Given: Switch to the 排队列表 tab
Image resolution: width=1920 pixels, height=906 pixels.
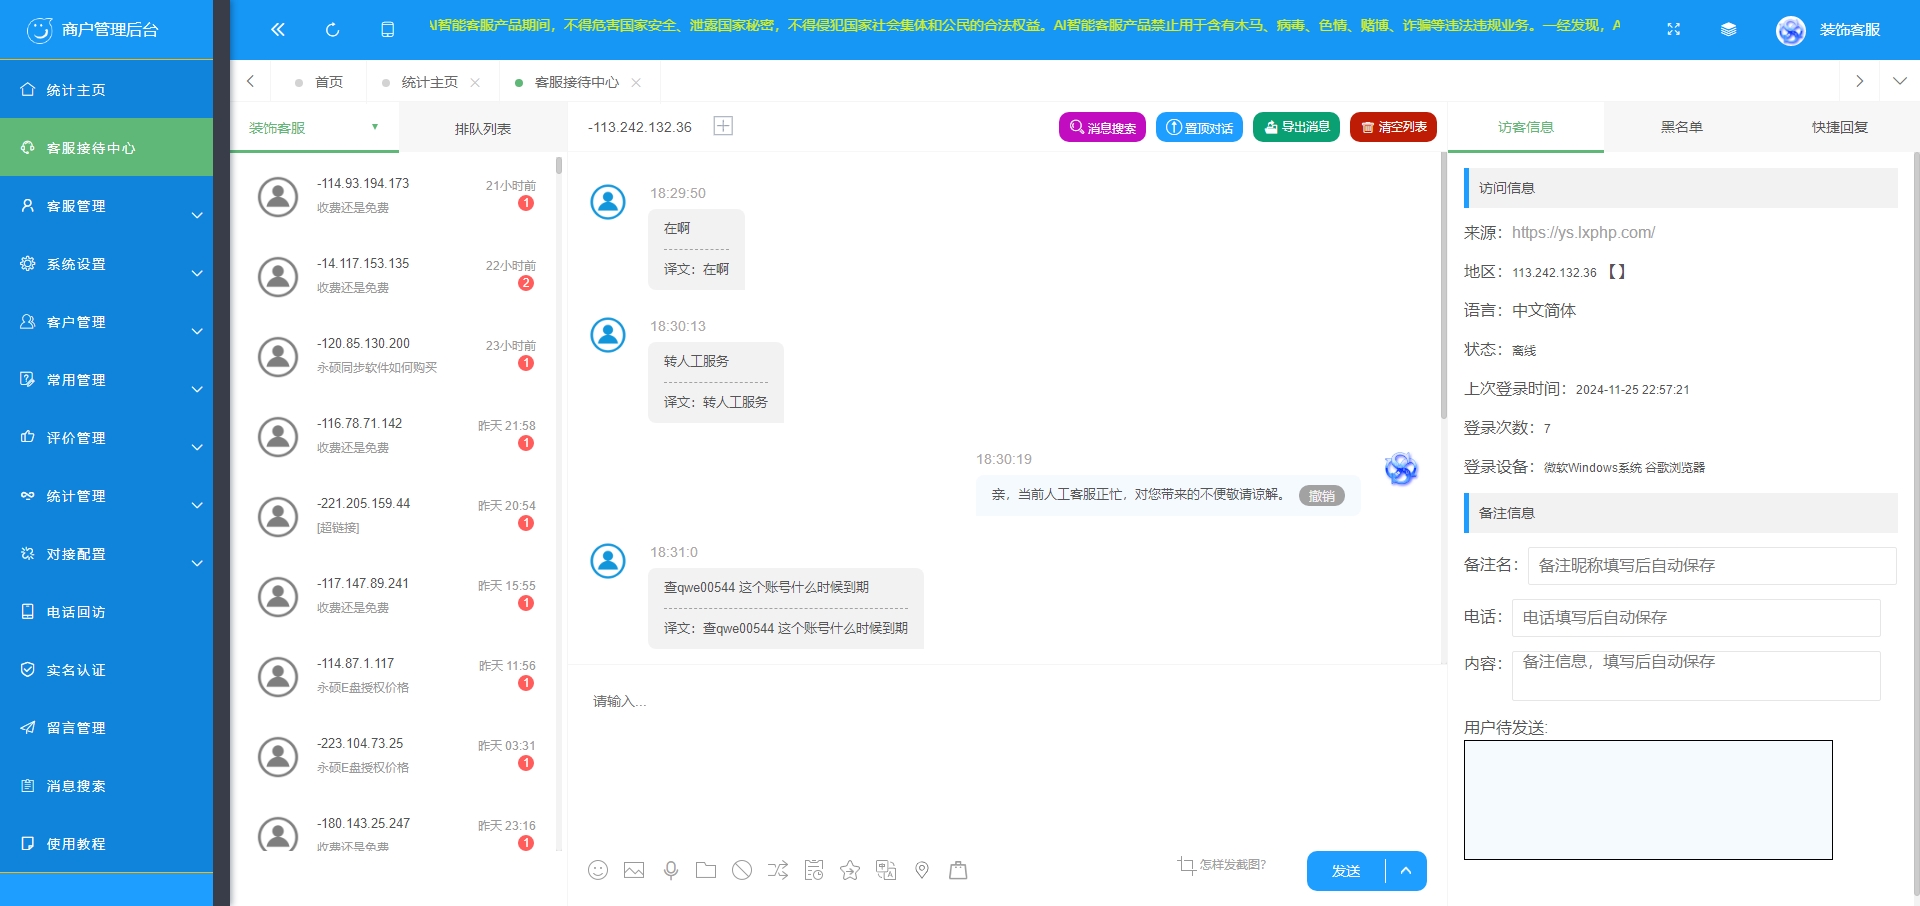Looking at the screenshot, I should pyautogui.click(x=482, y=129).
